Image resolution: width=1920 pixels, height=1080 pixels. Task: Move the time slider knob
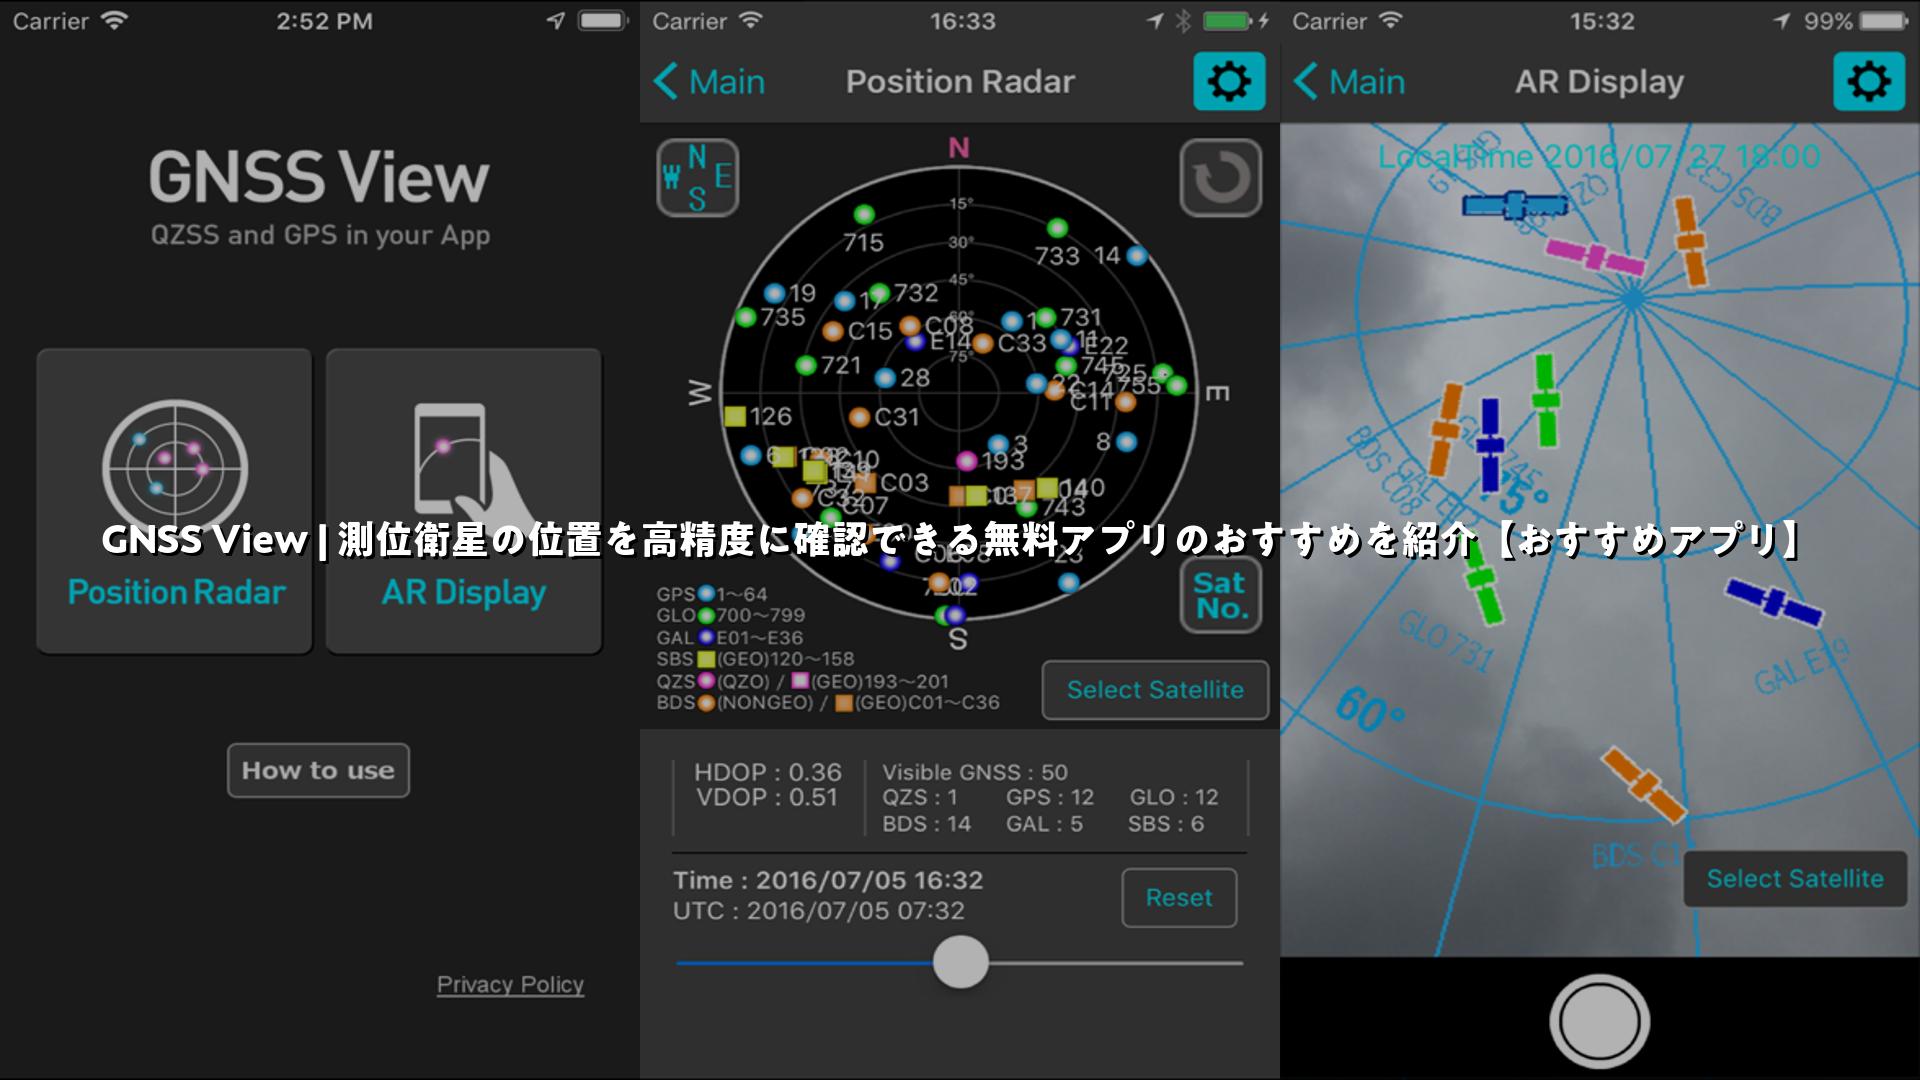pyautogui.click(x=960, y=962)
